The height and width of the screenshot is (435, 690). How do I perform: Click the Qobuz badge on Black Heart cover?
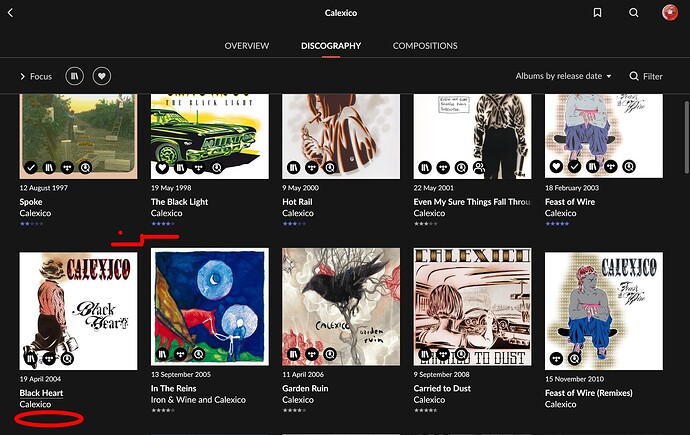tap(67, 359)
